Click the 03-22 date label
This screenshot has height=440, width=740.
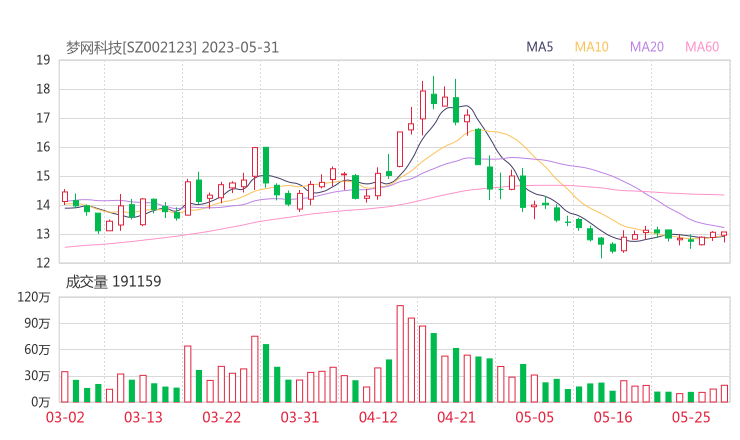[222, 417]
